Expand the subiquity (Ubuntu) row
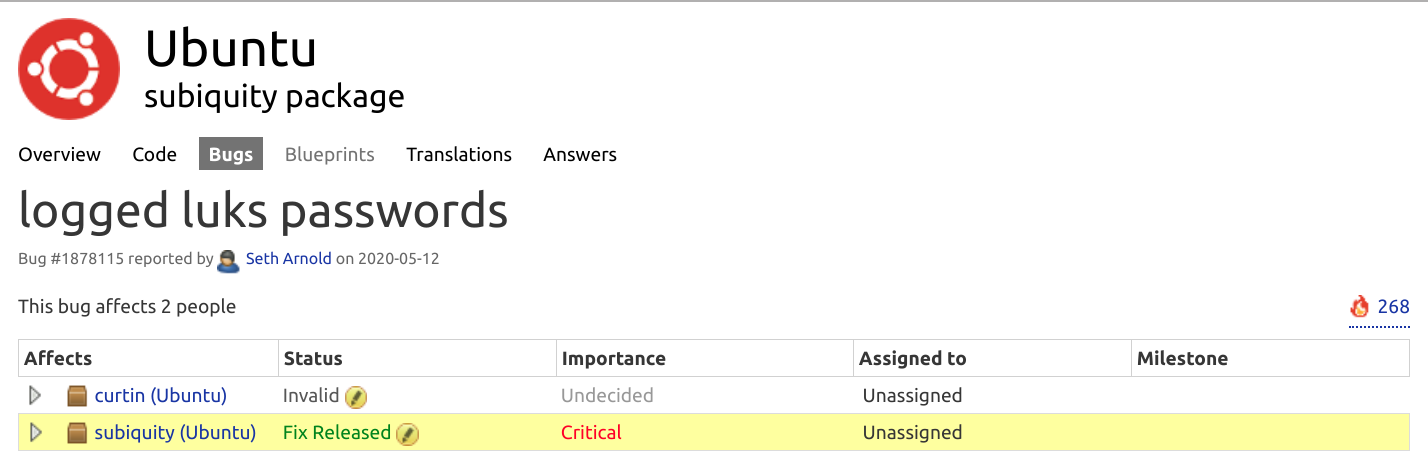 36,433
